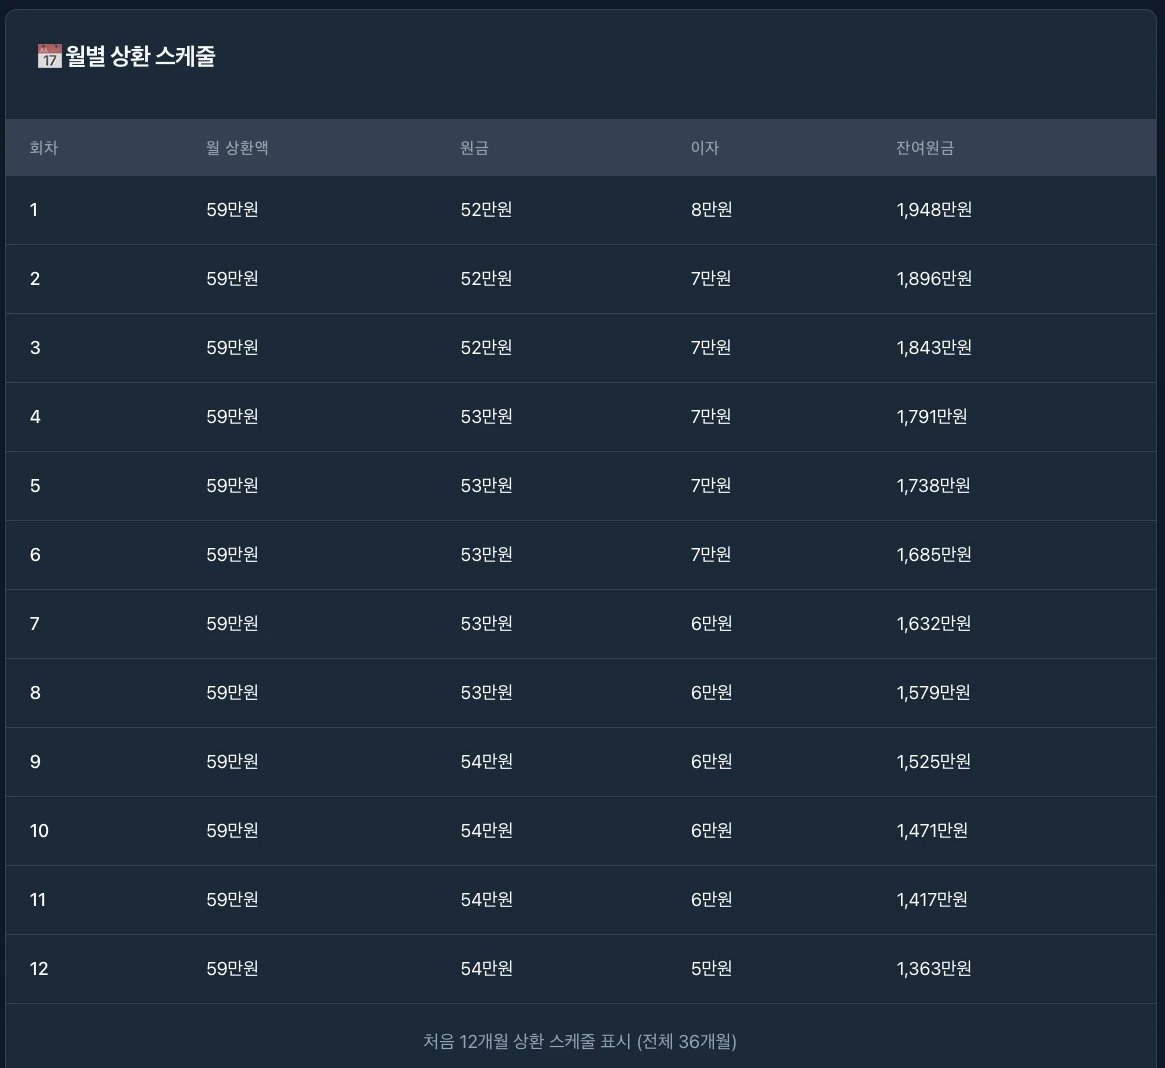Image resolution: width=1165 pixels, height=1068 pixels.
Task: Click 59만원 monthly payment in row 12
Action: [232, 969]
